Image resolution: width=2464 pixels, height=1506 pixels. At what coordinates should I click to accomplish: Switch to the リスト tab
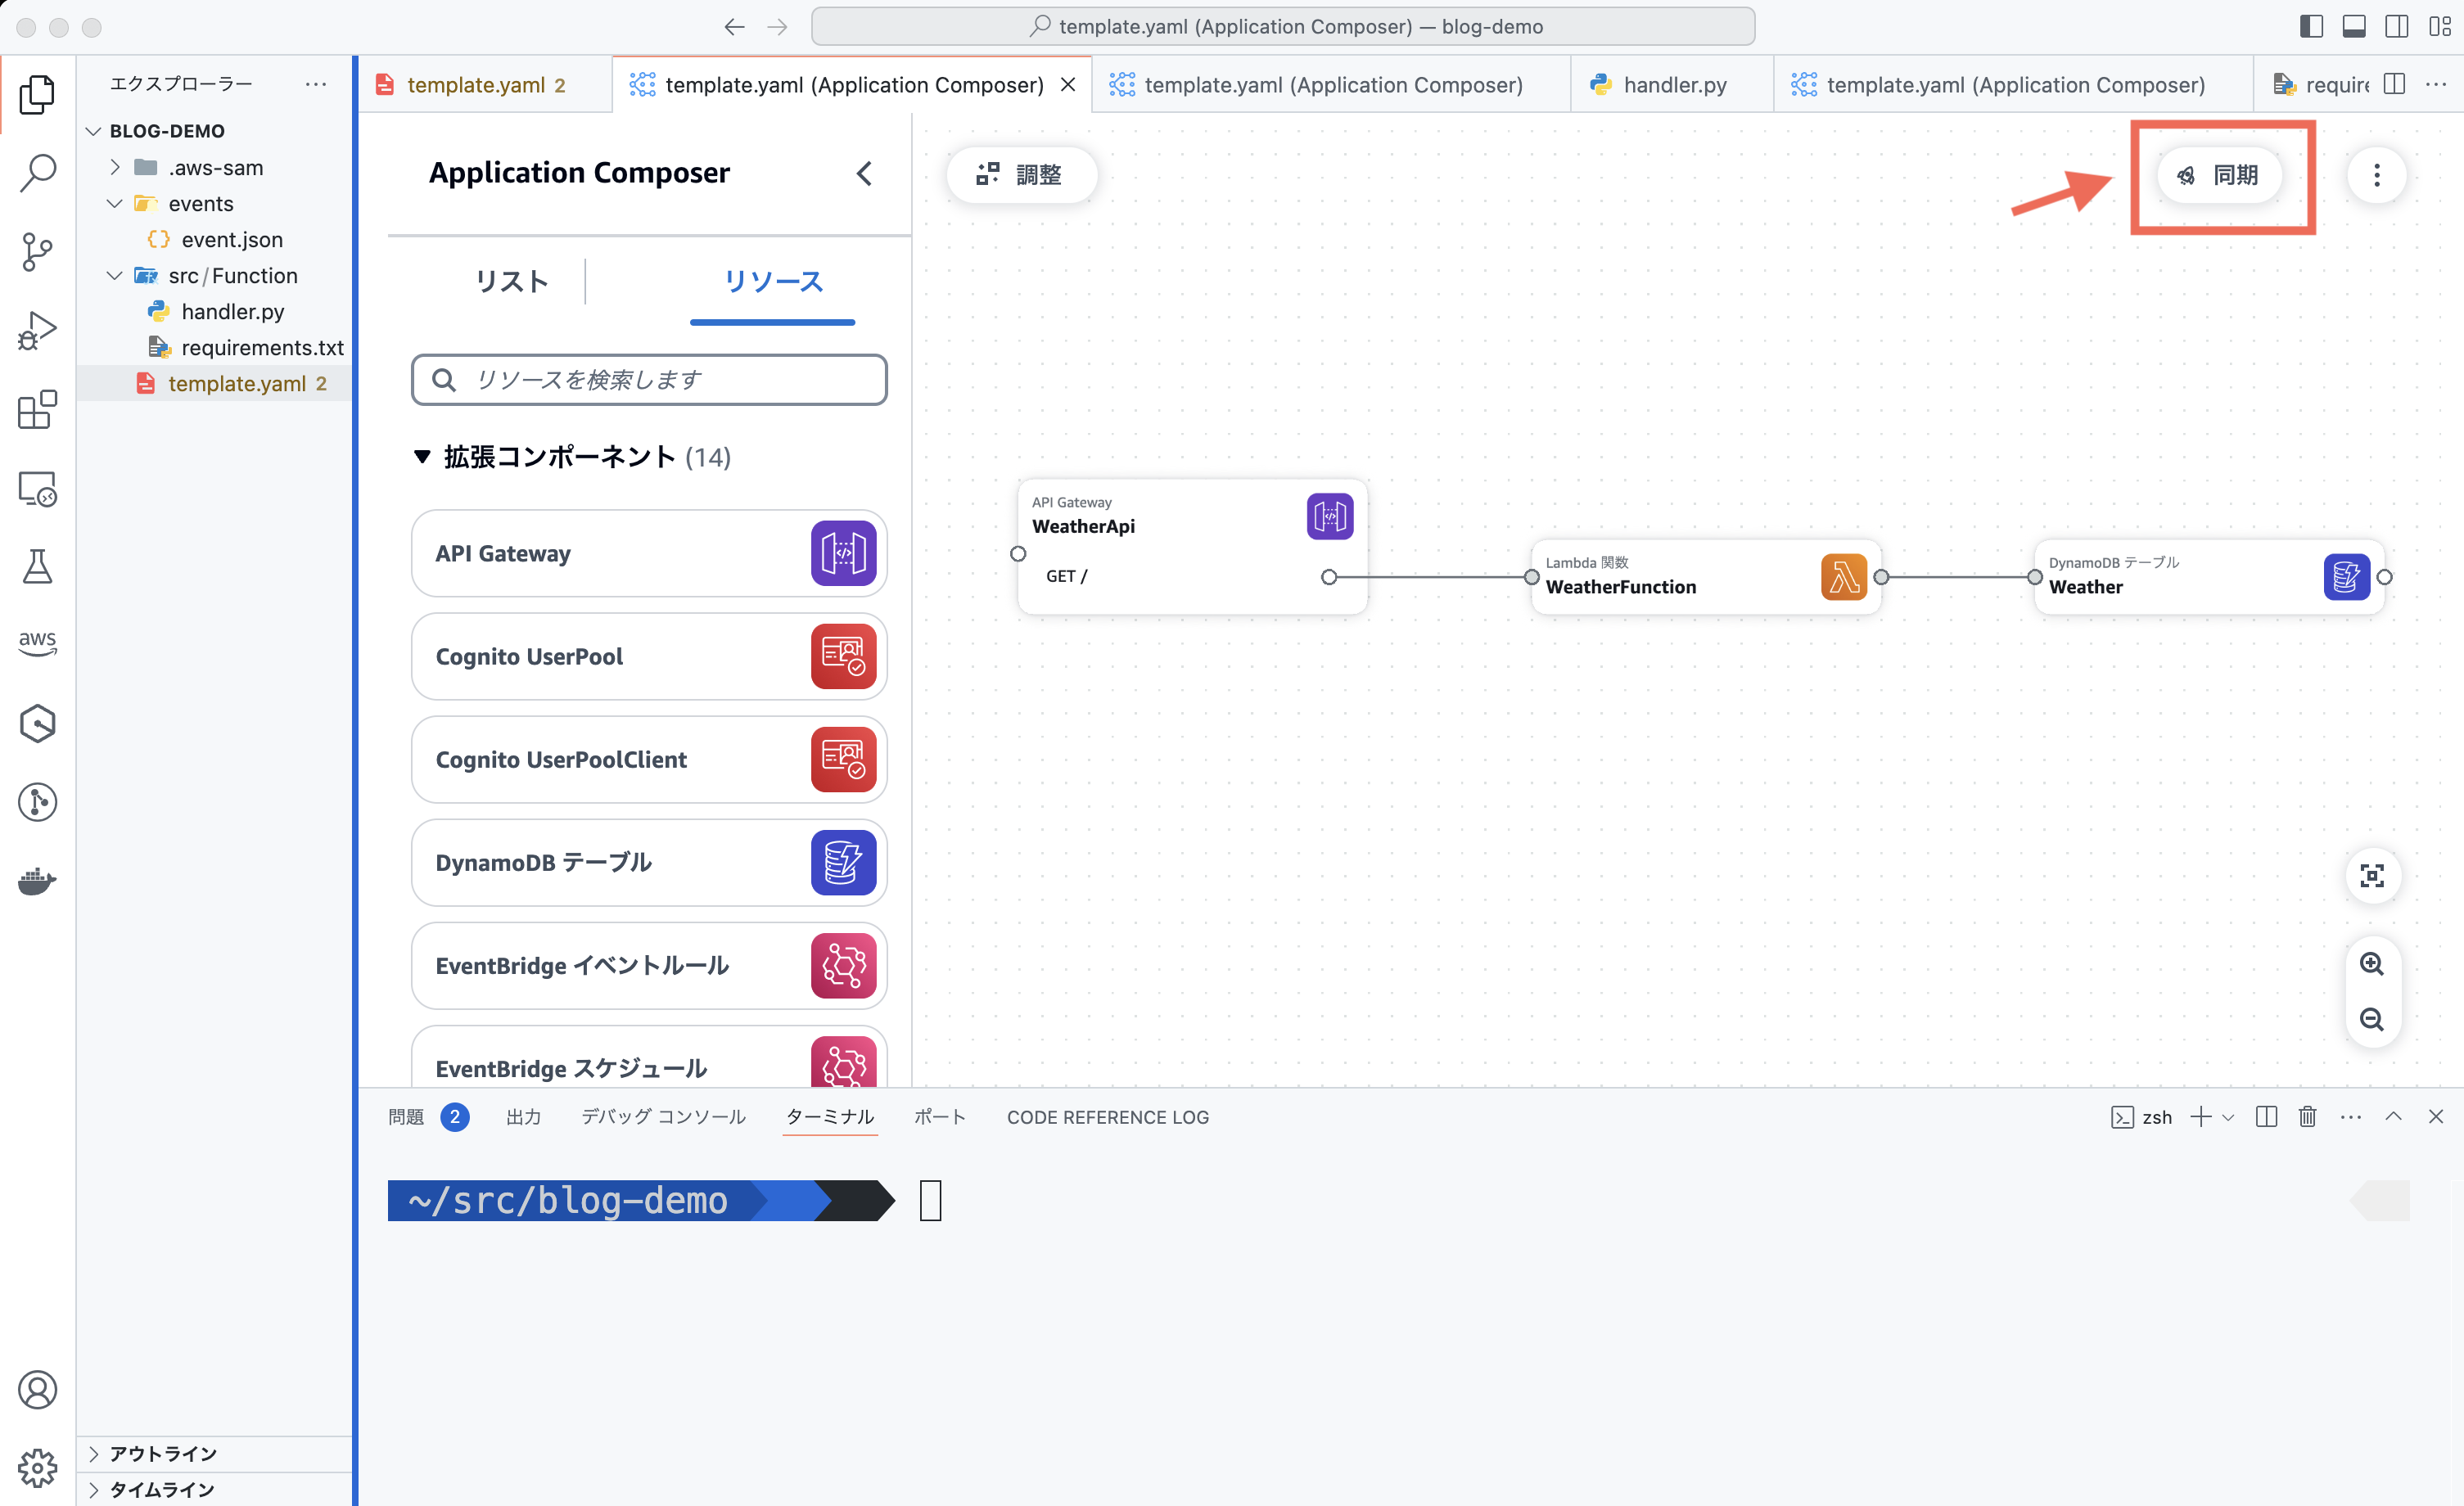(x=512, y=281)
